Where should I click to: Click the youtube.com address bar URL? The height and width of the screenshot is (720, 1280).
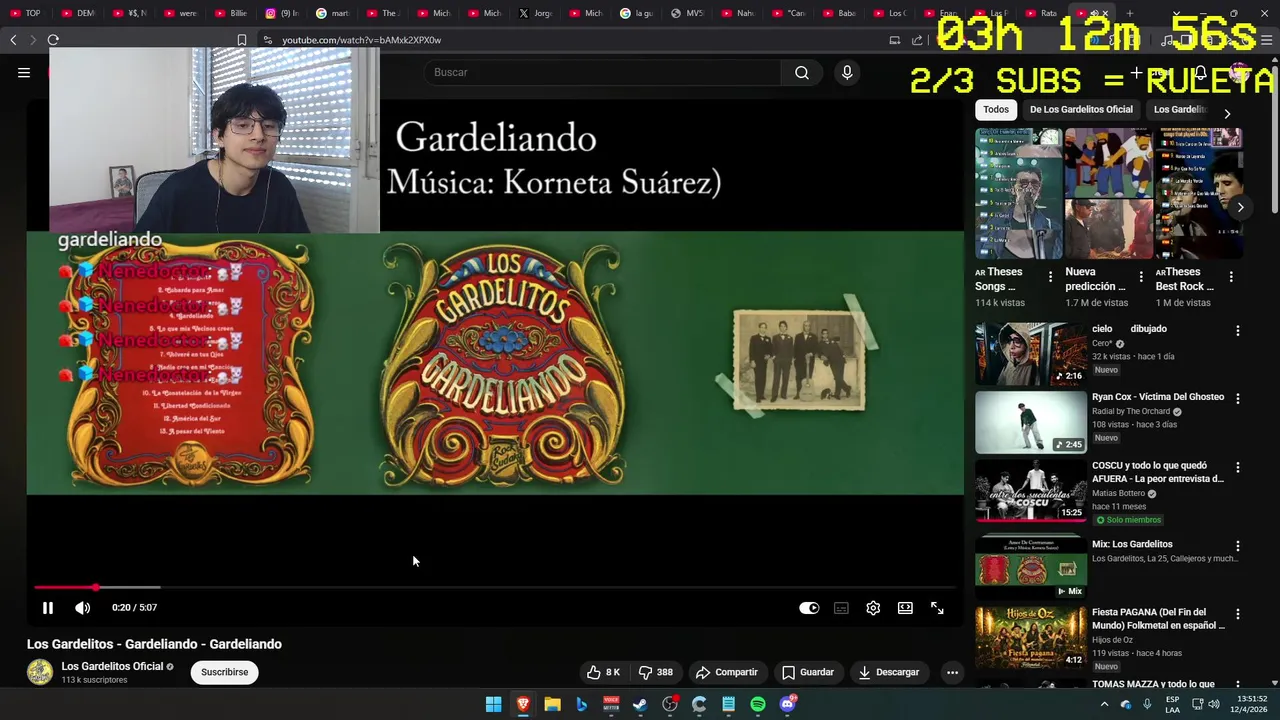coord(361,40)
